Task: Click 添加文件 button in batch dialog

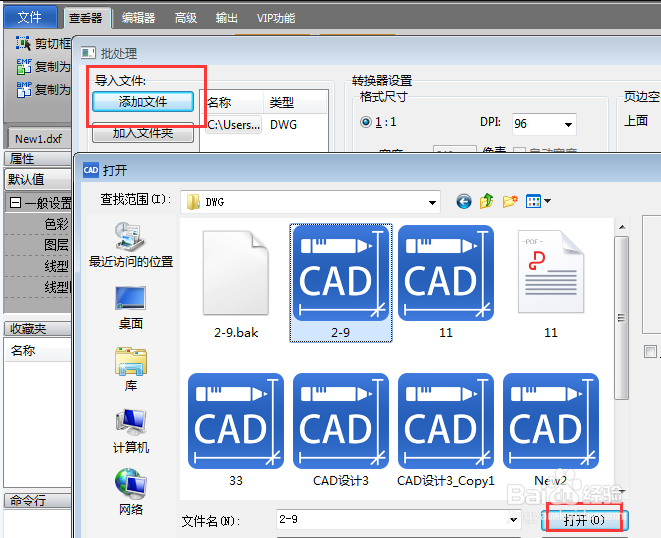Action: [143, 102]
